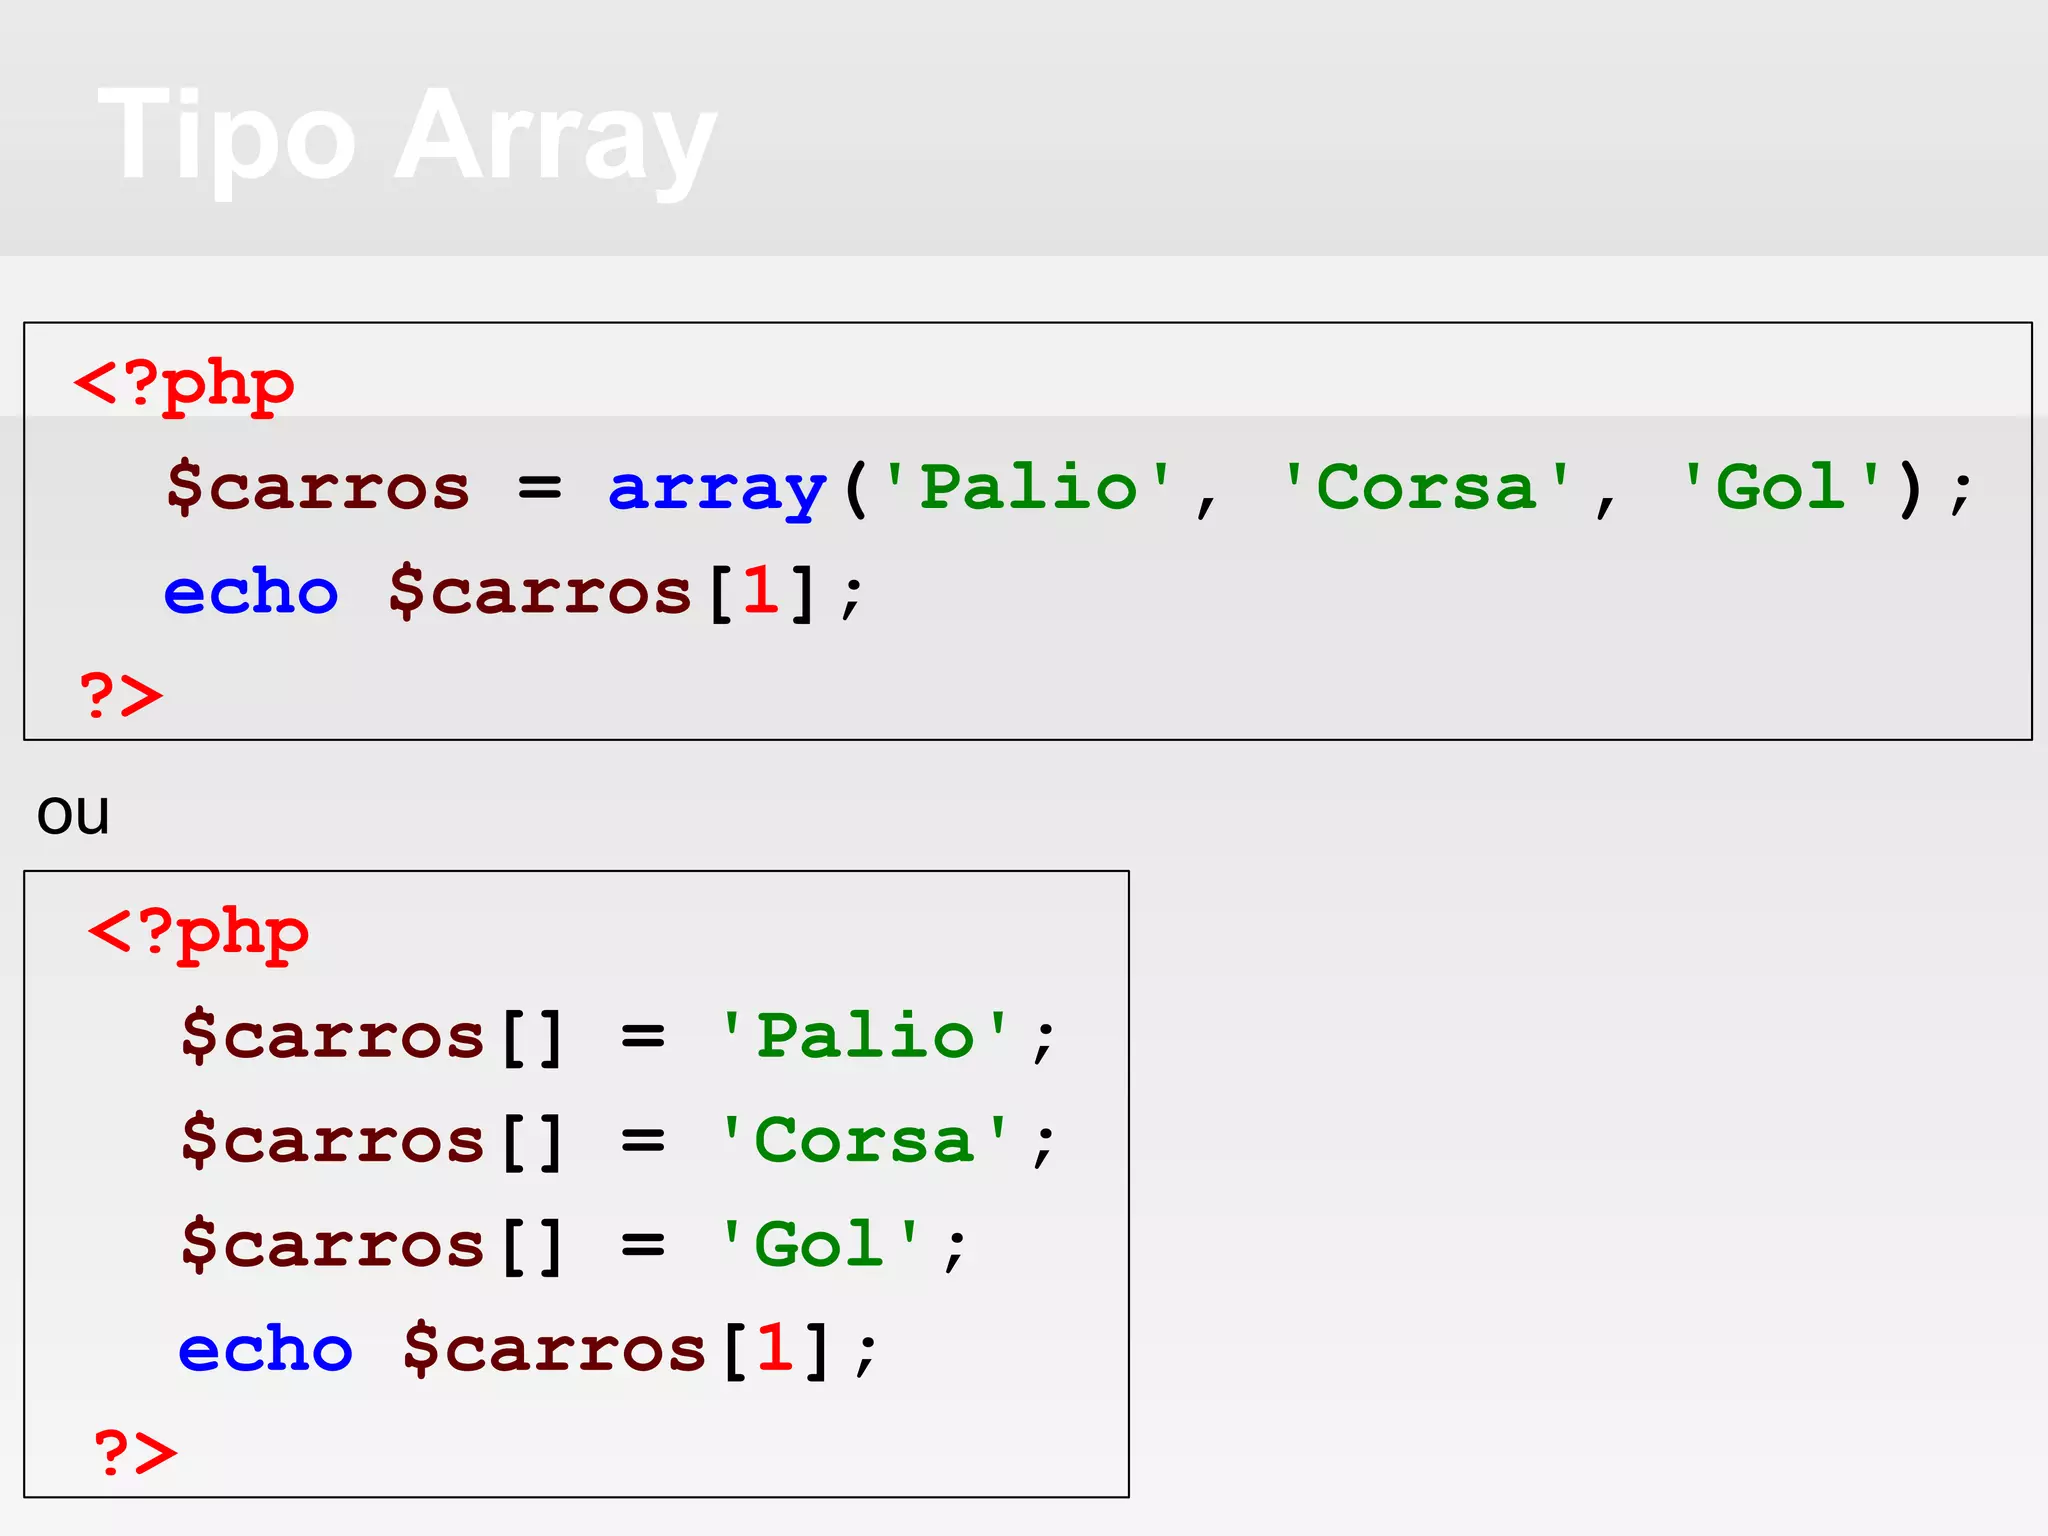The height and width of the screenshot is (1536, 2048).
Task: Click the 'array' keyword in blue
Action: (717, 491)
